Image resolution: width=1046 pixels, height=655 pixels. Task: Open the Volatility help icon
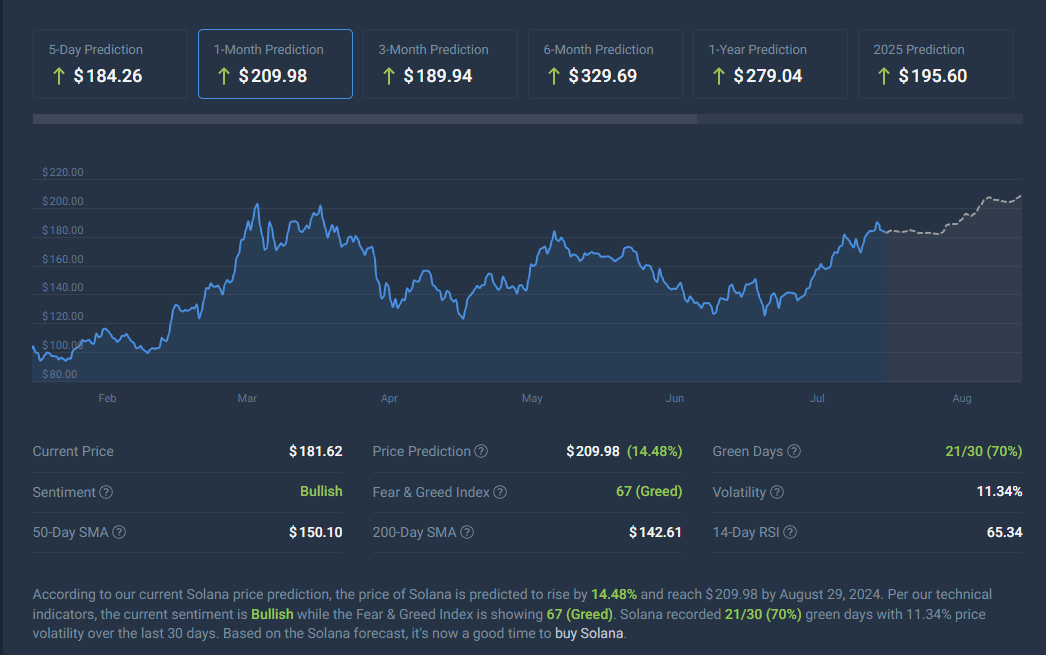[776, 492]
